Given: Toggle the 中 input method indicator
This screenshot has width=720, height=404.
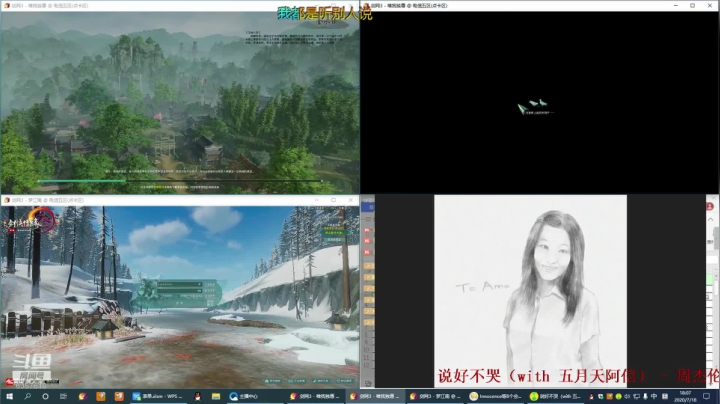Looking at the screenshot, I should [654, 397].
